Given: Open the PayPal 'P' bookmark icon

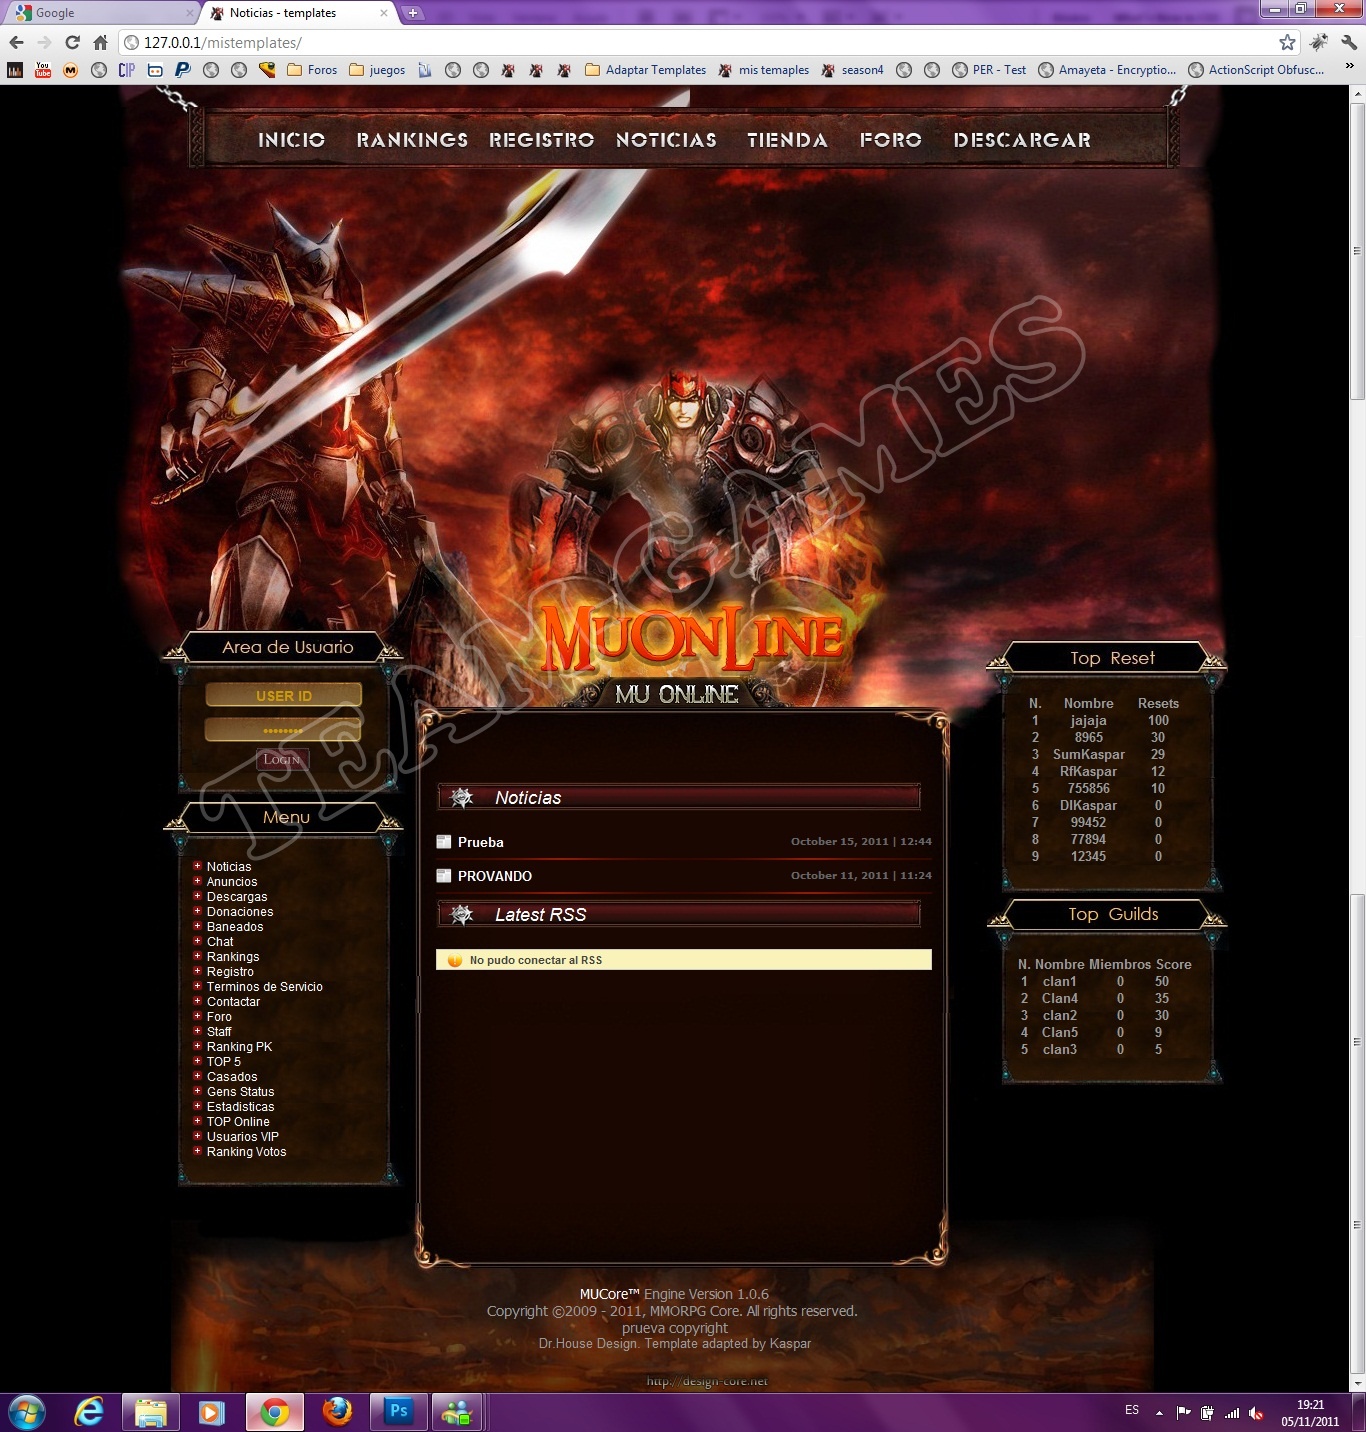Looking at the screenshot, I should 182,69.
